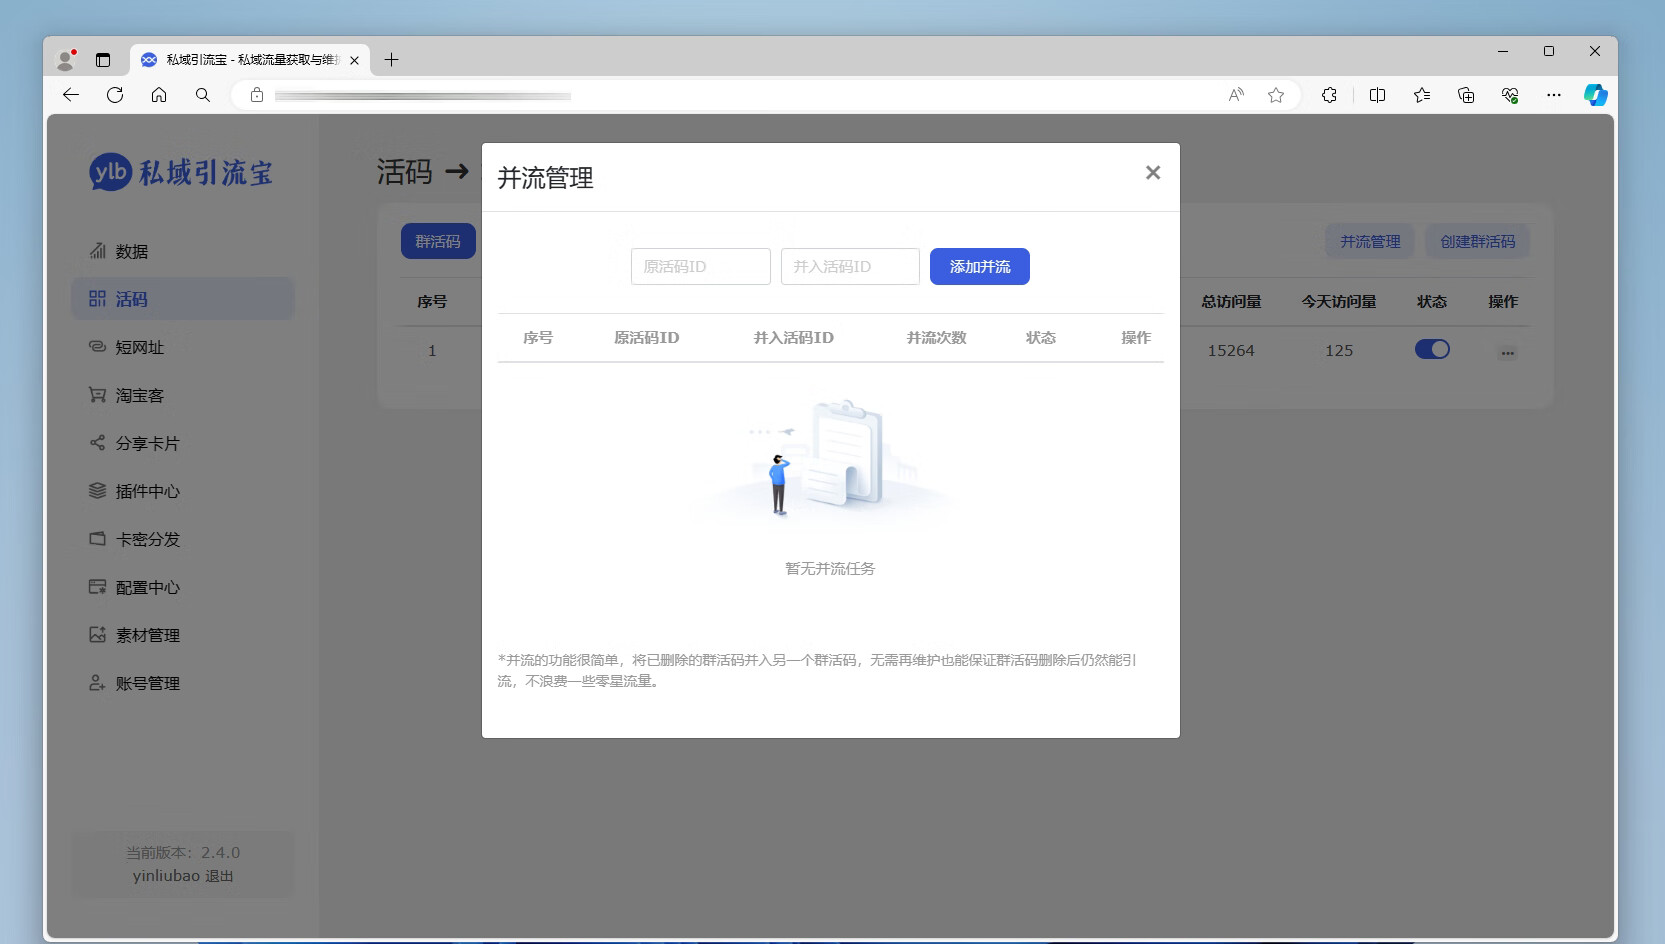Screen dimensions: 1665x944
Task: Click the 淘宝客 shopping cart icon
Action: pyautogui.click(x=96, y=395)
